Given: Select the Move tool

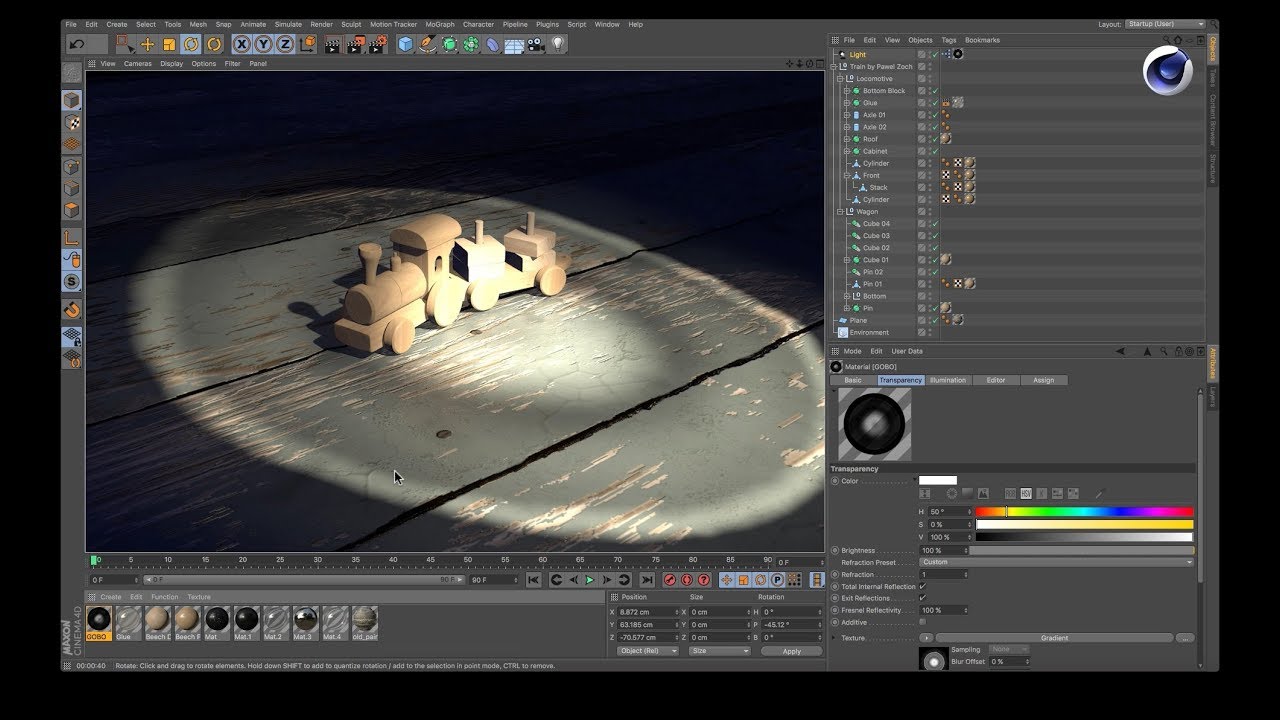Looking at the screenshot, I should click(147, 44).
